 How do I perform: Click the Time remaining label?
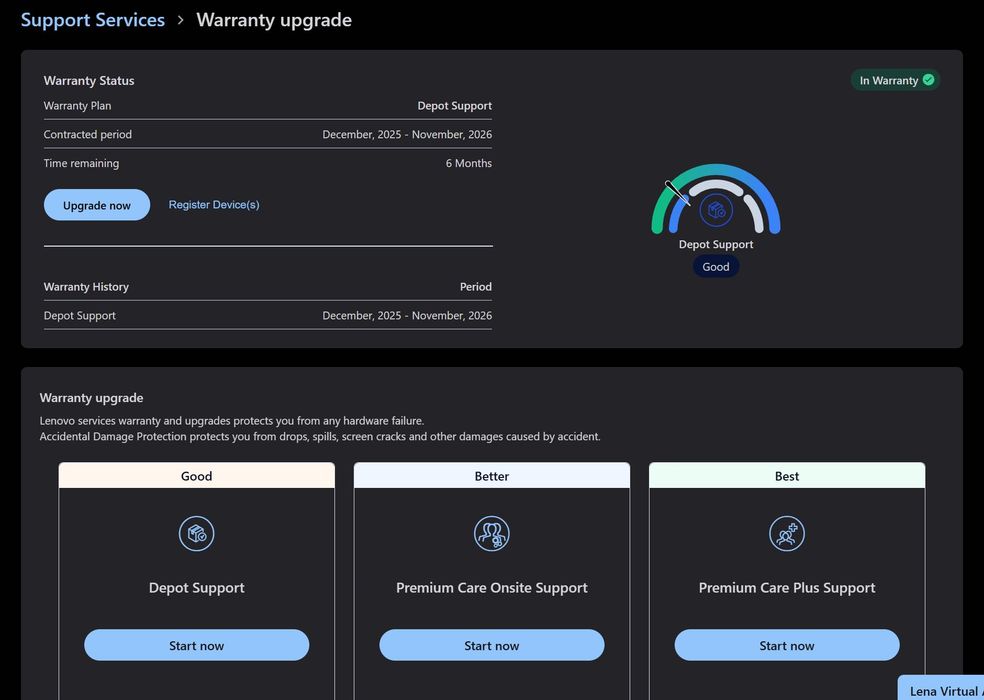click(x=81, y=163)
